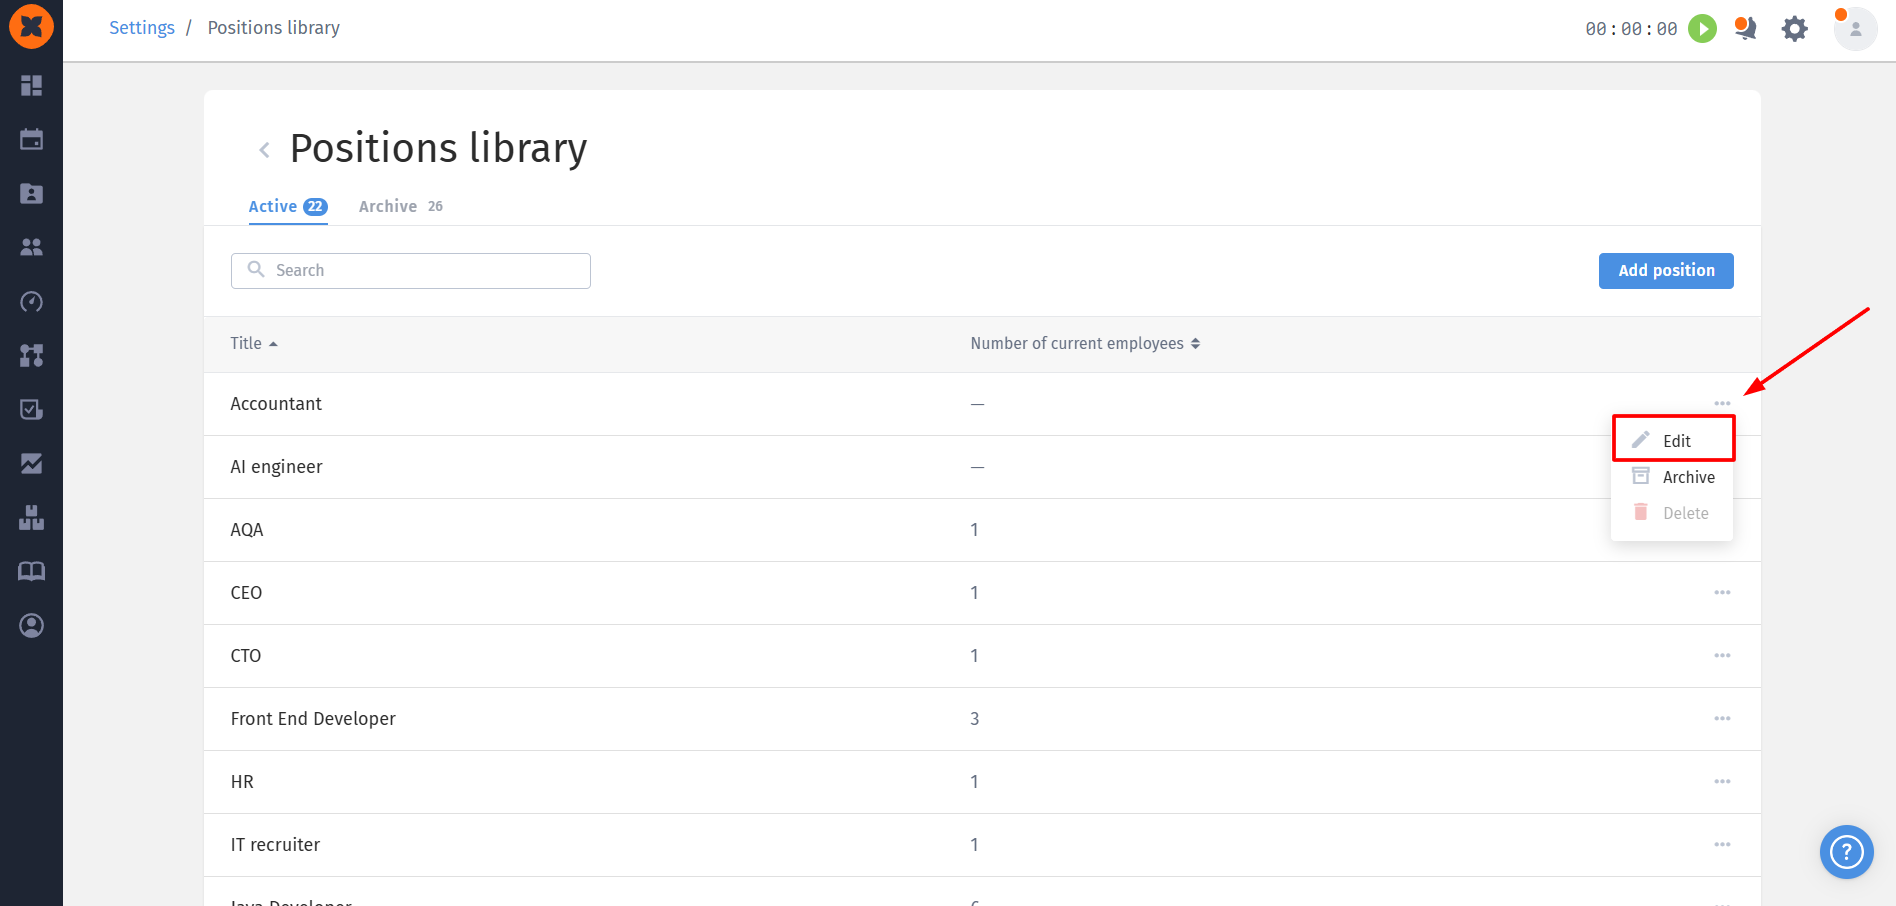This screenshot has width=1896, height=906.
Task: Focus the Search input field
Action: coord(411,271)
